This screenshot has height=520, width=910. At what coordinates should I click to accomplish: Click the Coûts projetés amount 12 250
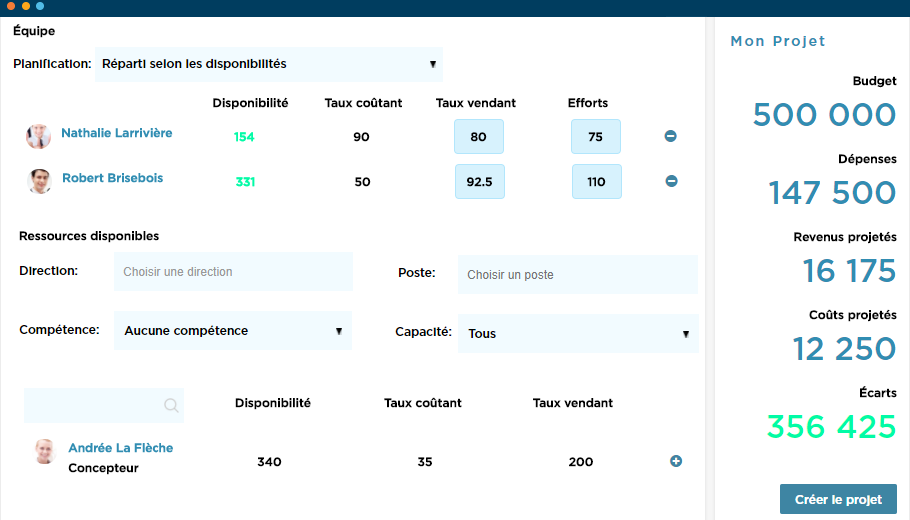tap(844, 349)
